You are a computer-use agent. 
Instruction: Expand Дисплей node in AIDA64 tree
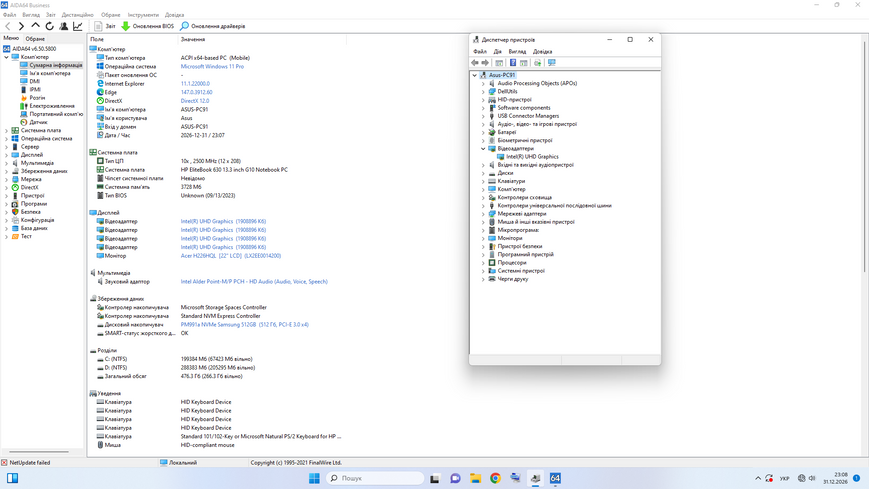[x=7, y=155]
